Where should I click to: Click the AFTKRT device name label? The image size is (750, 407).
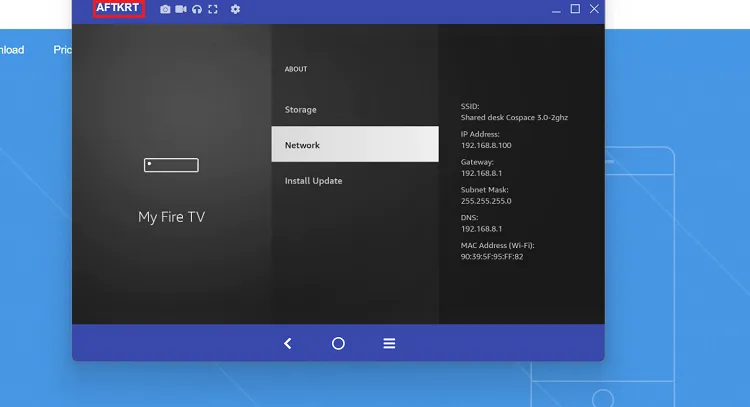coord(118,8)
